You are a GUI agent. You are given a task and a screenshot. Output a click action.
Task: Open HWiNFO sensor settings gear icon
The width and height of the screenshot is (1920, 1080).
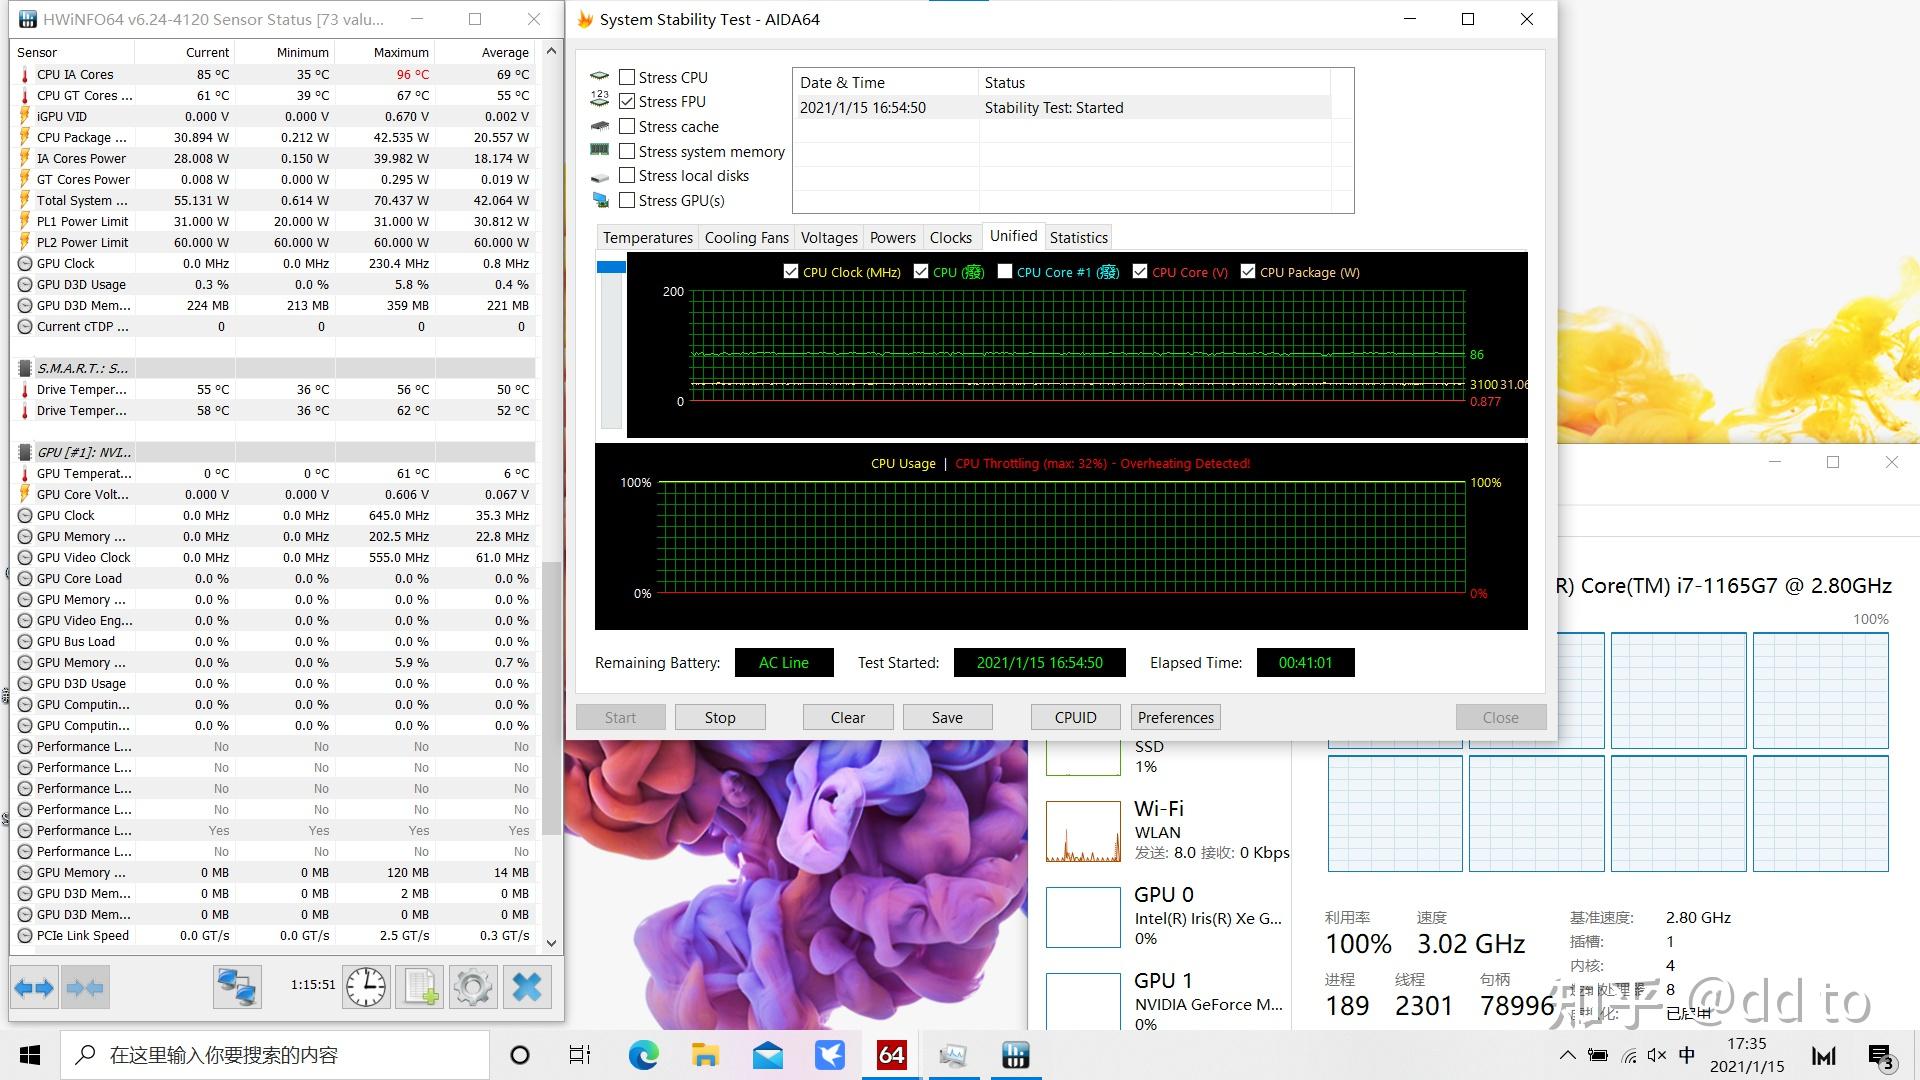pos(473,988)
